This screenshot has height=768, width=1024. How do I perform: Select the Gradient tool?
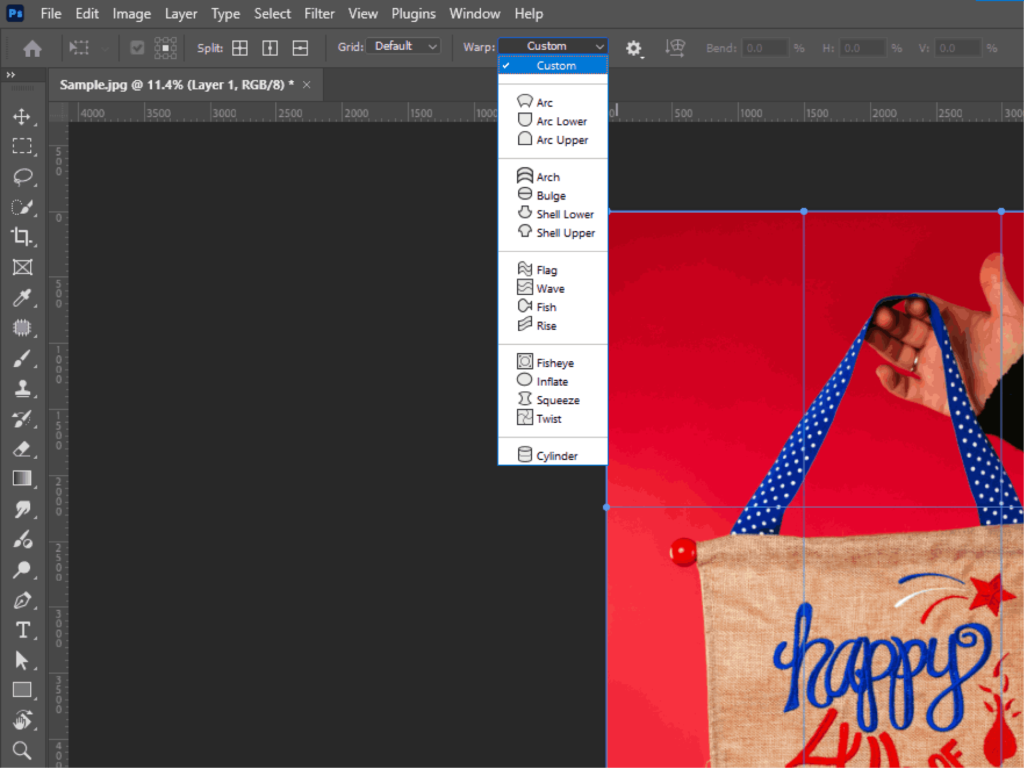coord(22,479)
